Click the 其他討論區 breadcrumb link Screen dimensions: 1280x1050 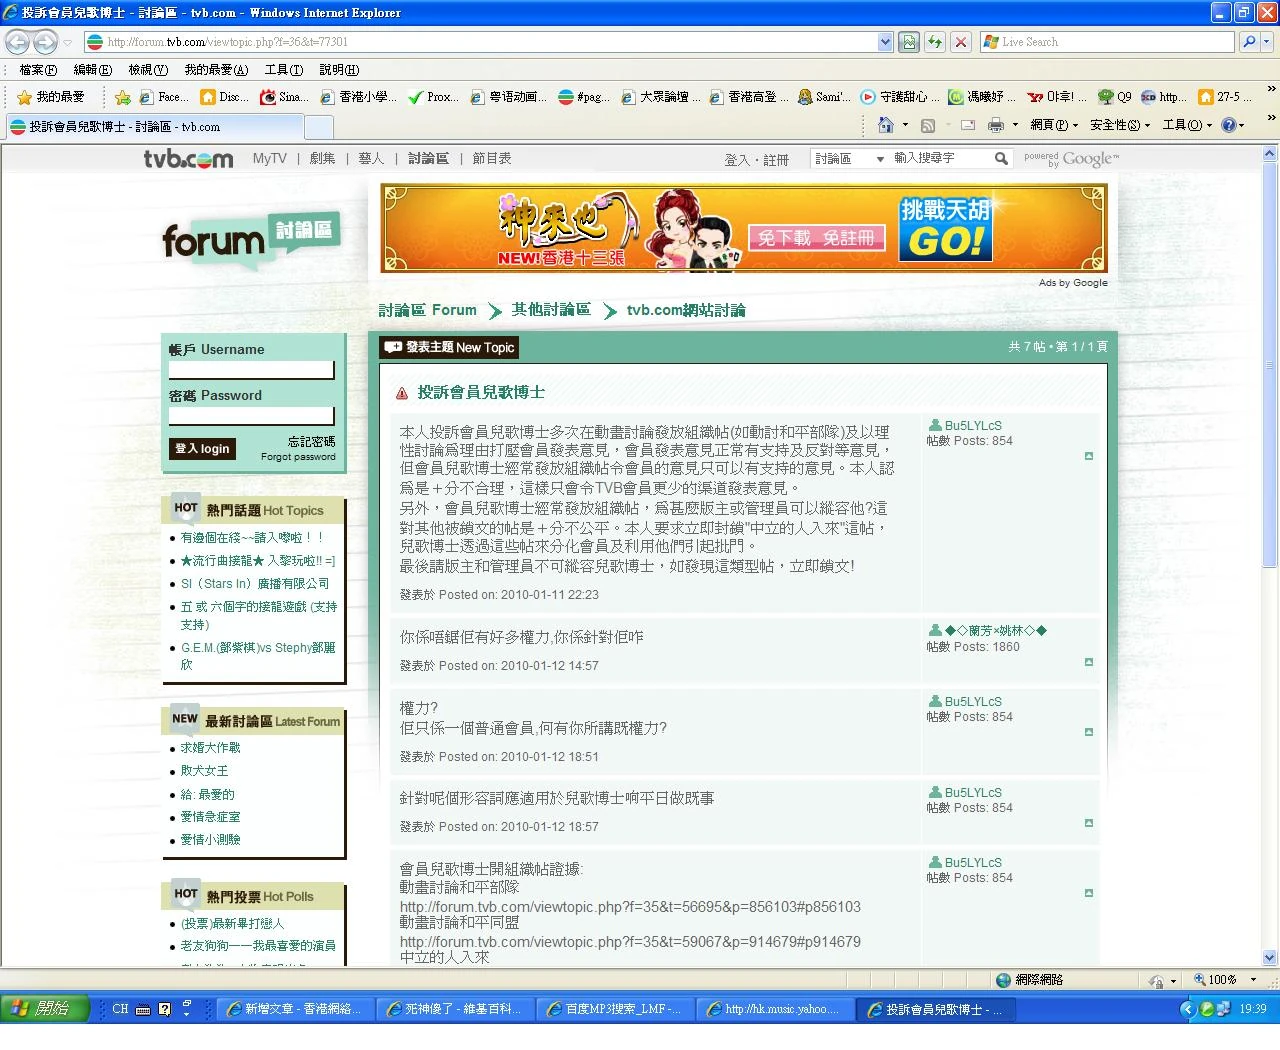551,310
